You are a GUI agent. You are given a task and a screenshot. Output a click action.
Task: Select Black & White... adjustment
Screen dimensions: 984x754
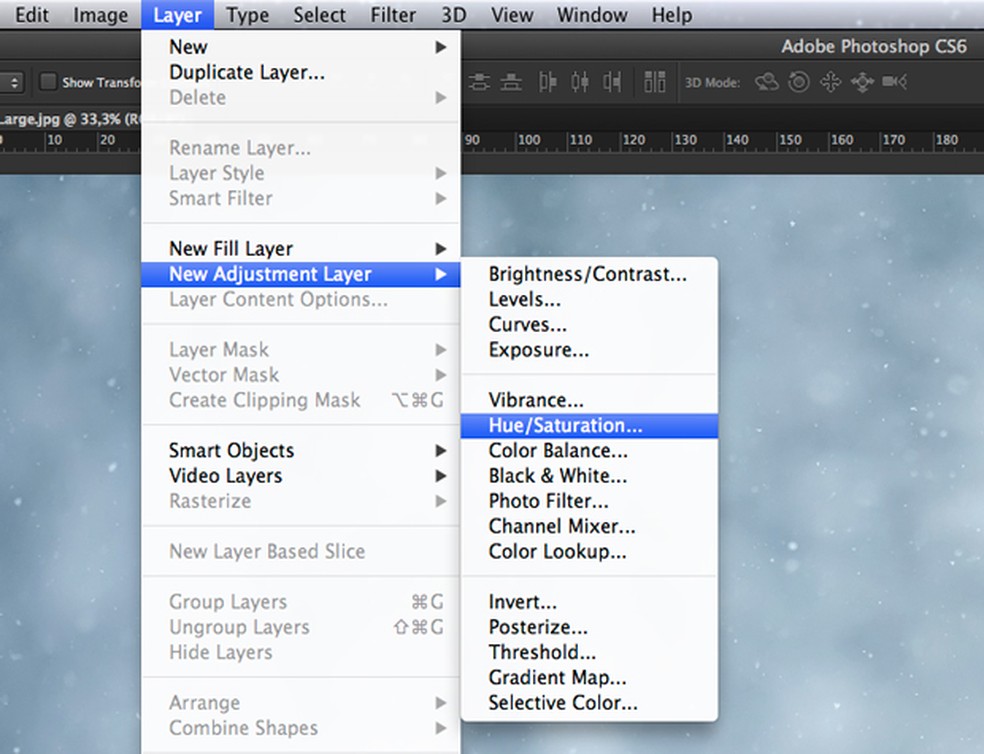point(589,476)
